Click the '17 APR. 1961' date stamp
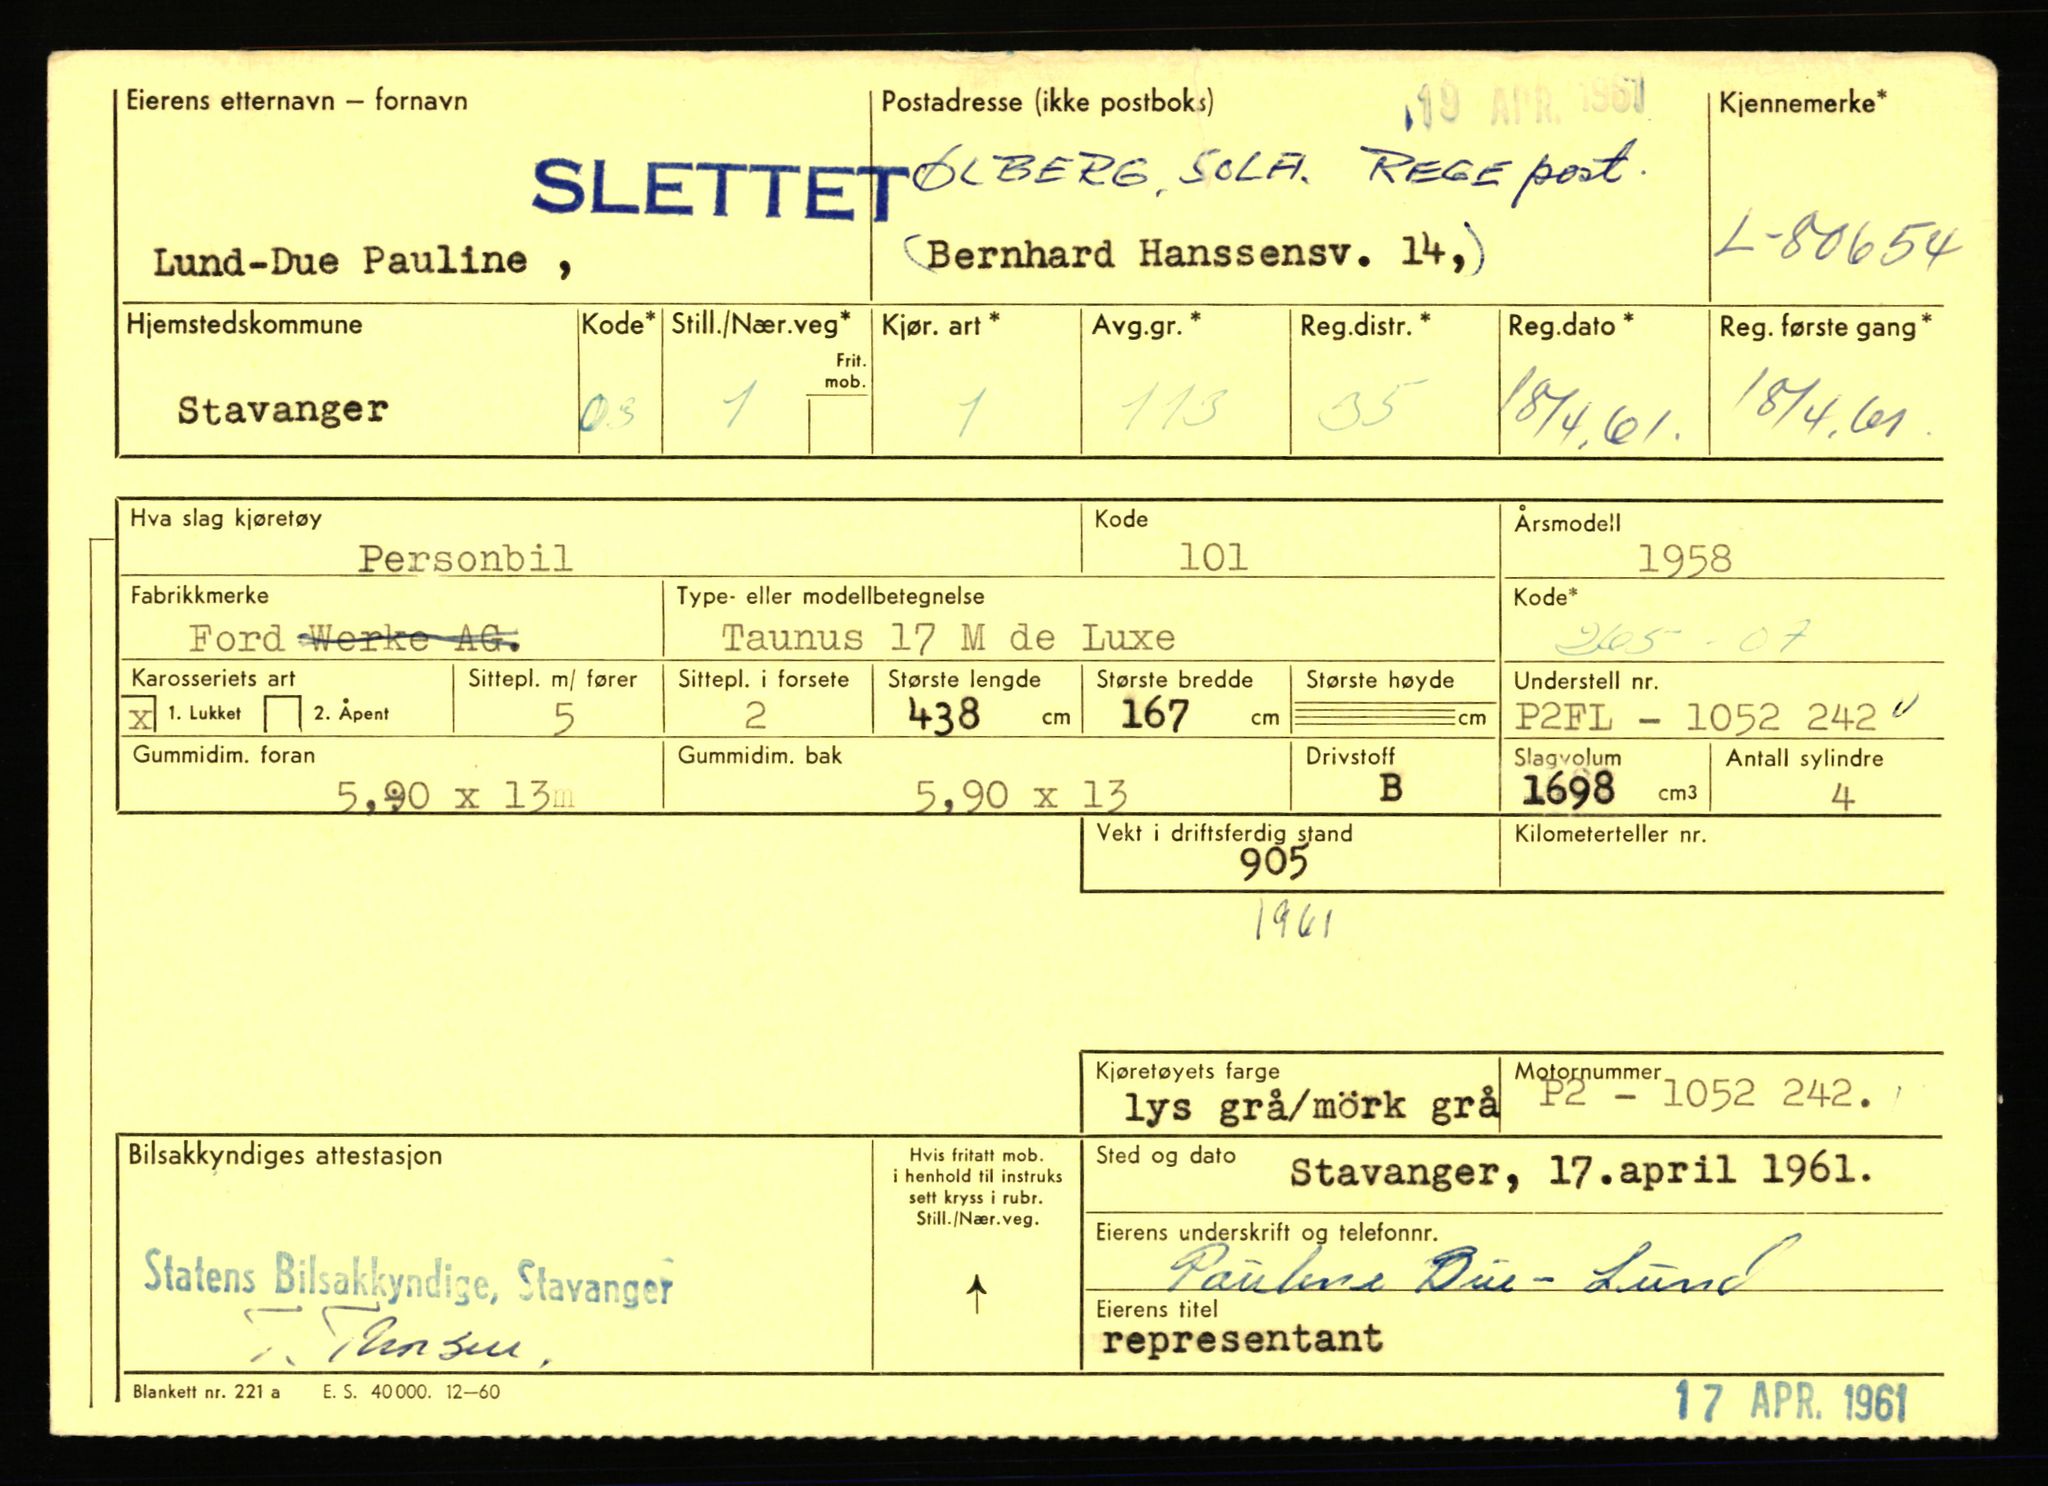Viewport: 2048px width, 1486px height. tap(1792, 1402)
